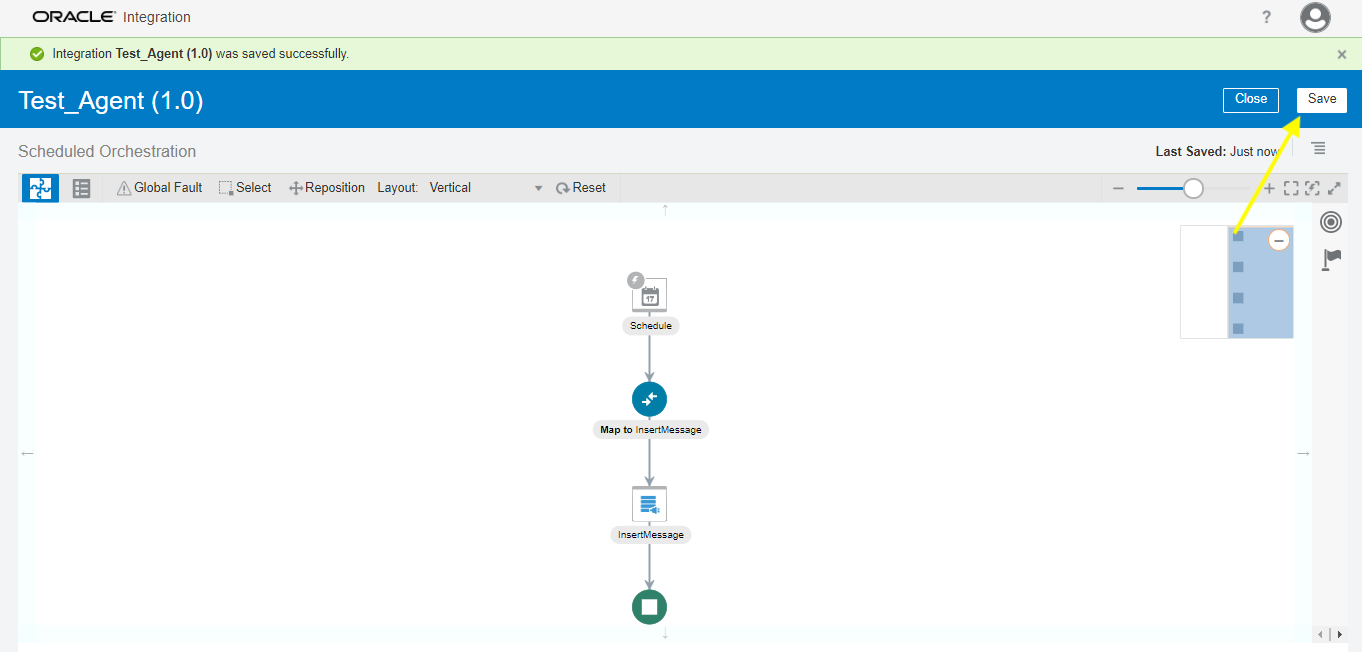Open the tracking flag panel icon
This screenshot has width=1362, height=652.
click(x=1331, y=259)
